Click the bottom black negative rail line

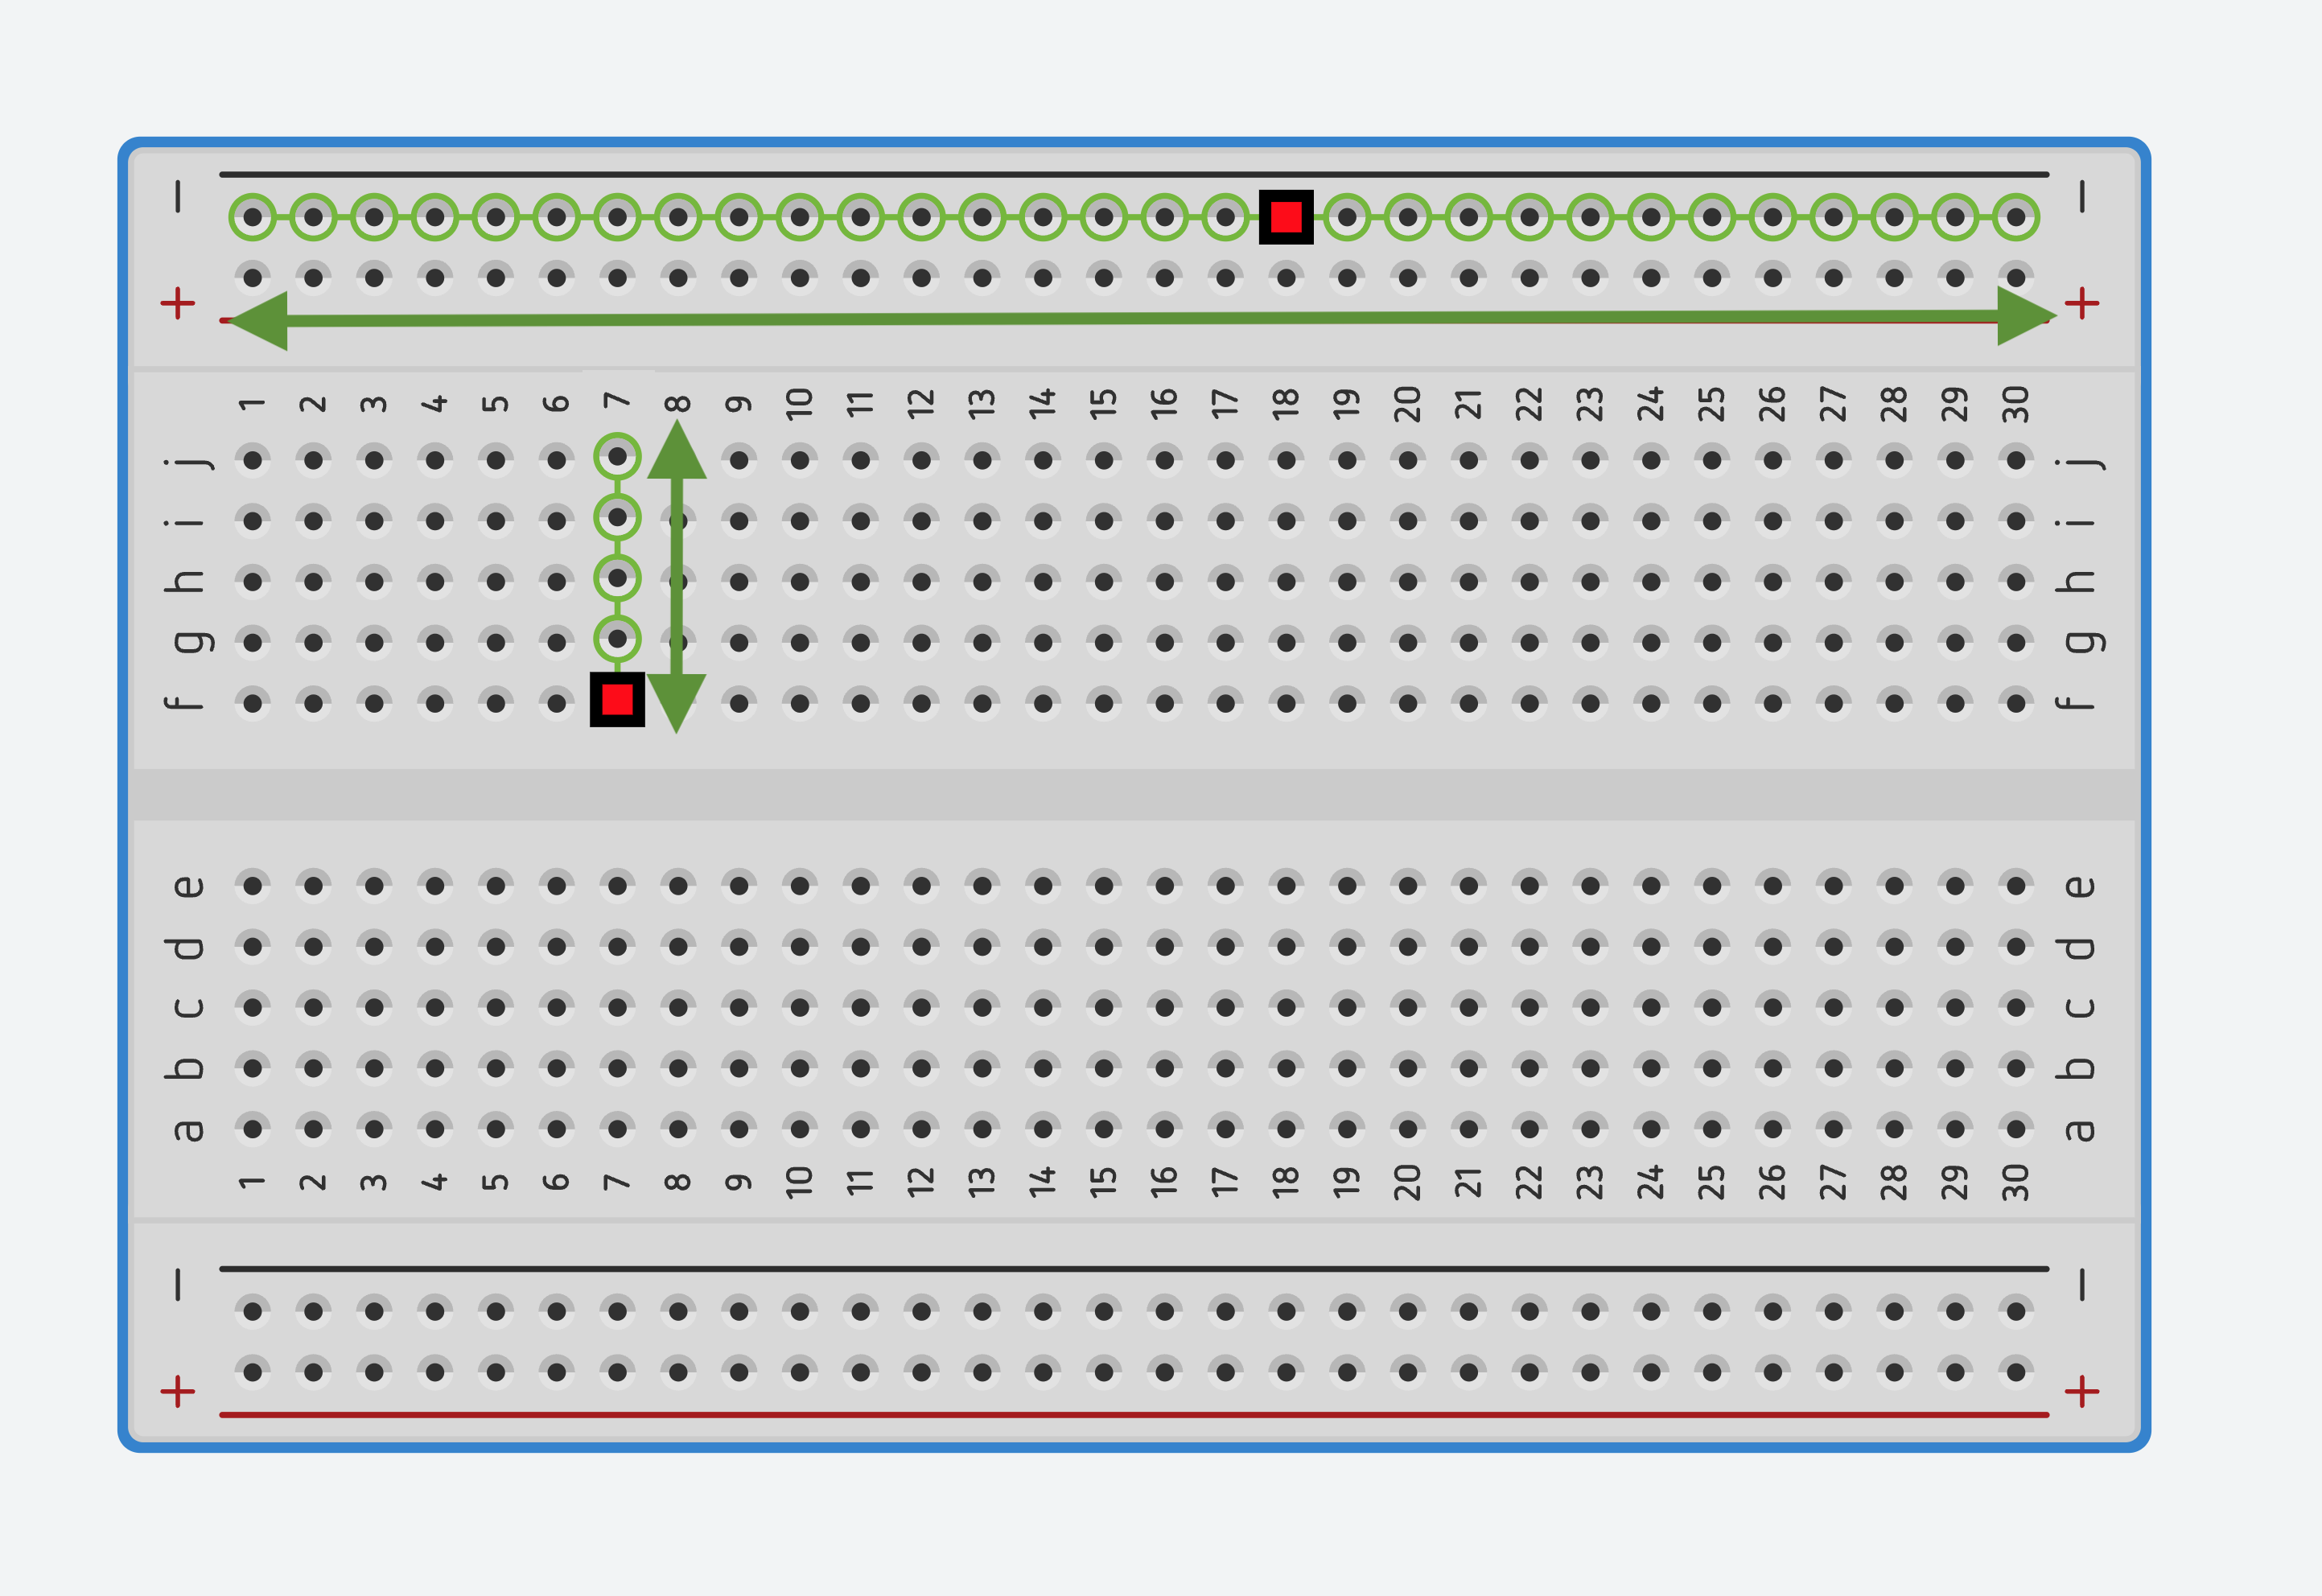pos(1134,1269)
